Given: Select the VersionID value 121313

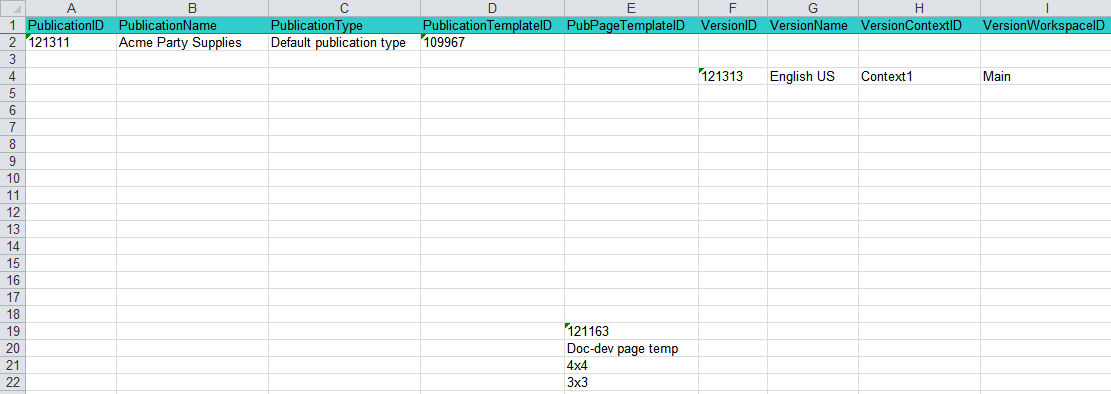Looking at the screenshot, I should pos(733,77).
